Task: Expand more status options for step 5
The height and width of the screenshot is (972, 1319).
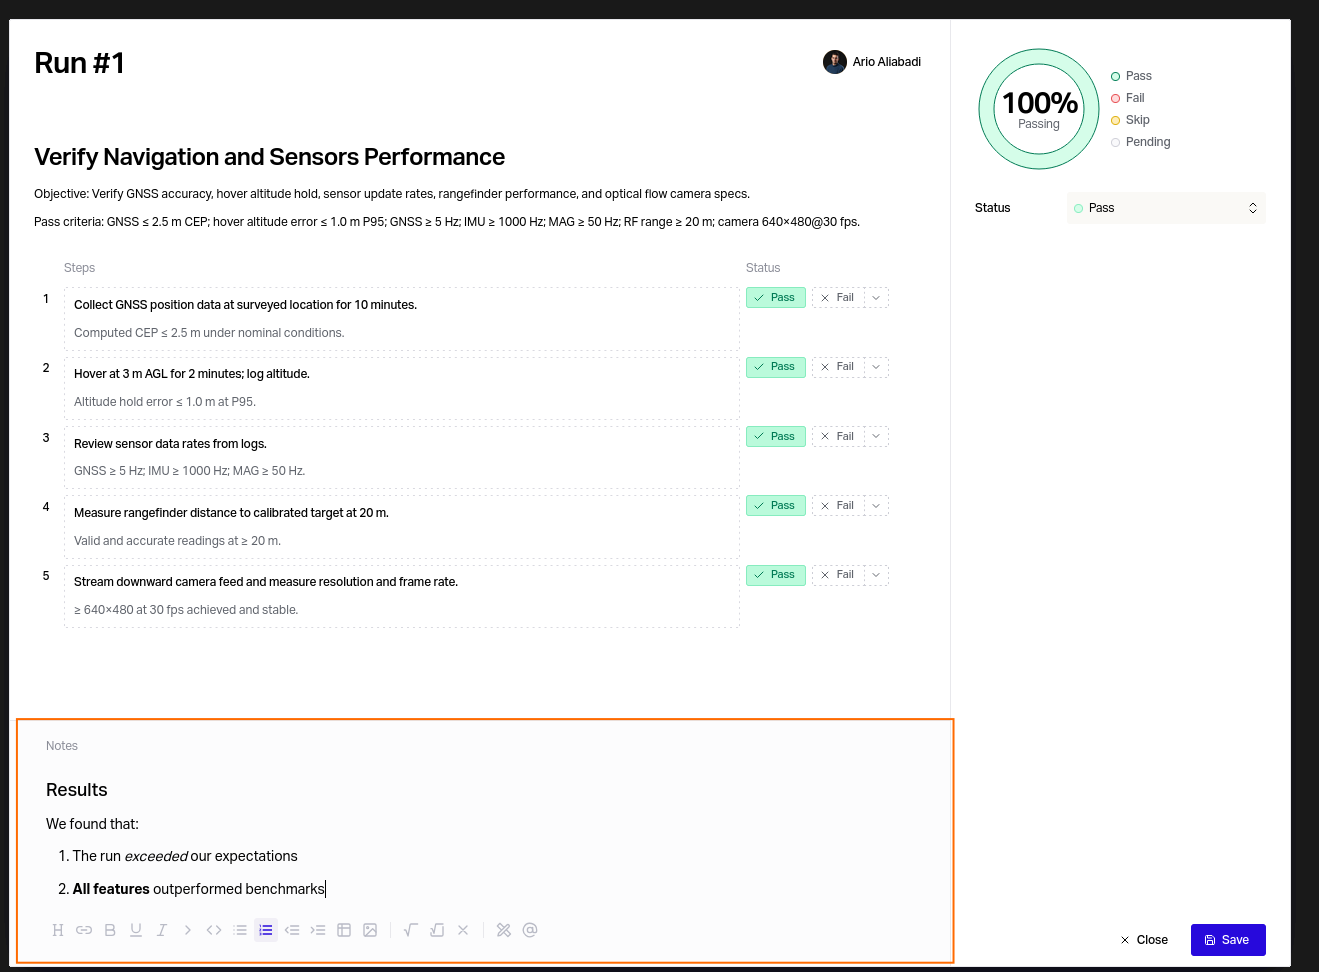Action: pos(876,575)
